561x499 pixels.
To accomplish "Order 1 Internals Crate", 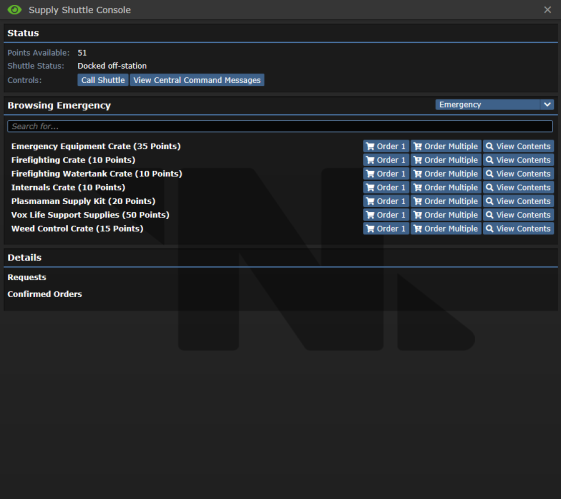I will pyautogui.click(x=386, y=187).
